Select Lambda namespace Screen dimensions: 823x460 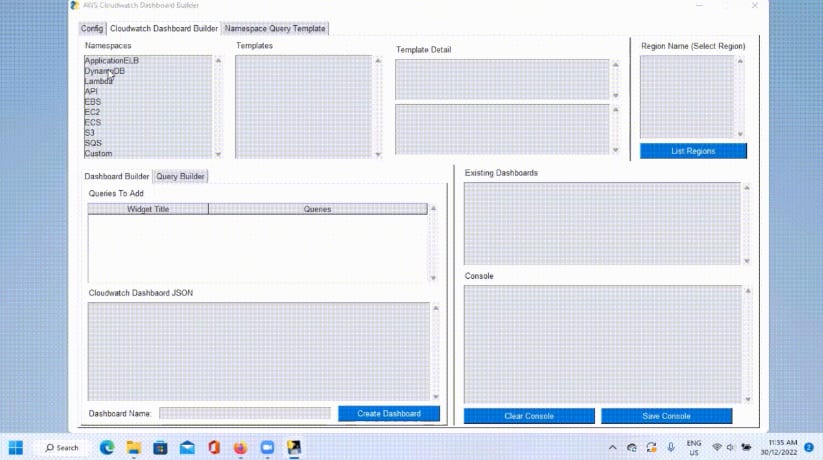pyautogui.click(x=99, y=81)
